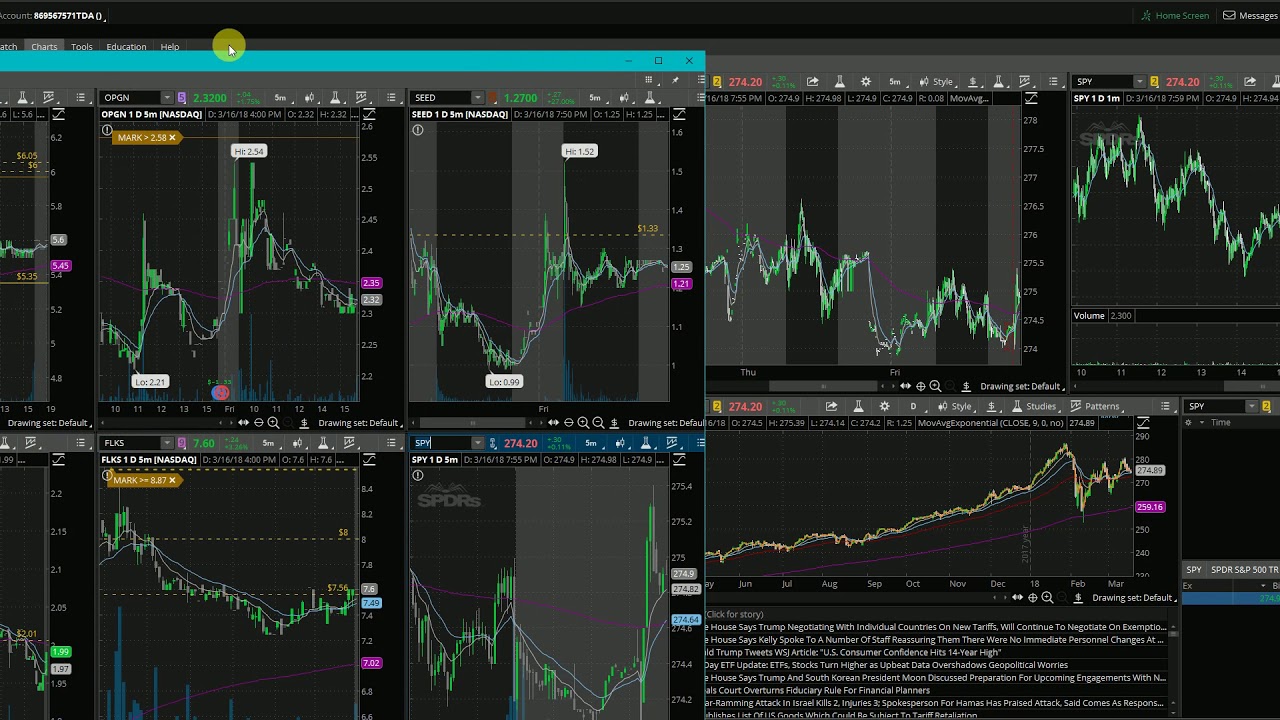The width and height of the screenshot is (1280, 720).
Task: Open SPY 5m chart patterns icon
Action: 672,443
